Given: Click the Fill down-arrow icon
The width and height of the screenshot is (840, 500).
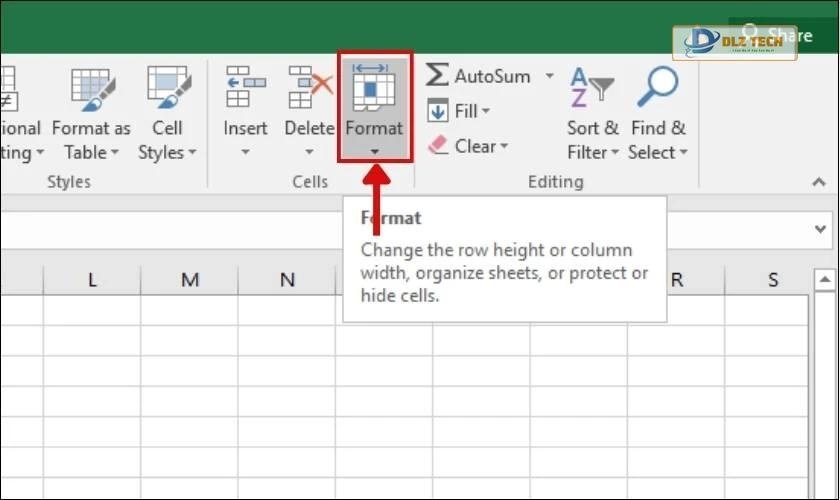Looking at the screenshot, I should 437,111.
